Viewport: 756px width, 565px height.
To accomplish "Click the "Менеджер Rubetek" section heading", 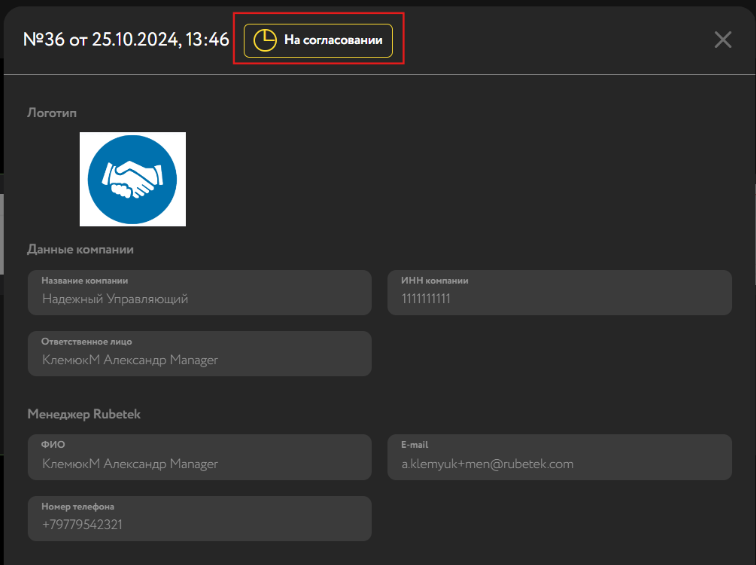I will [82, 413].
